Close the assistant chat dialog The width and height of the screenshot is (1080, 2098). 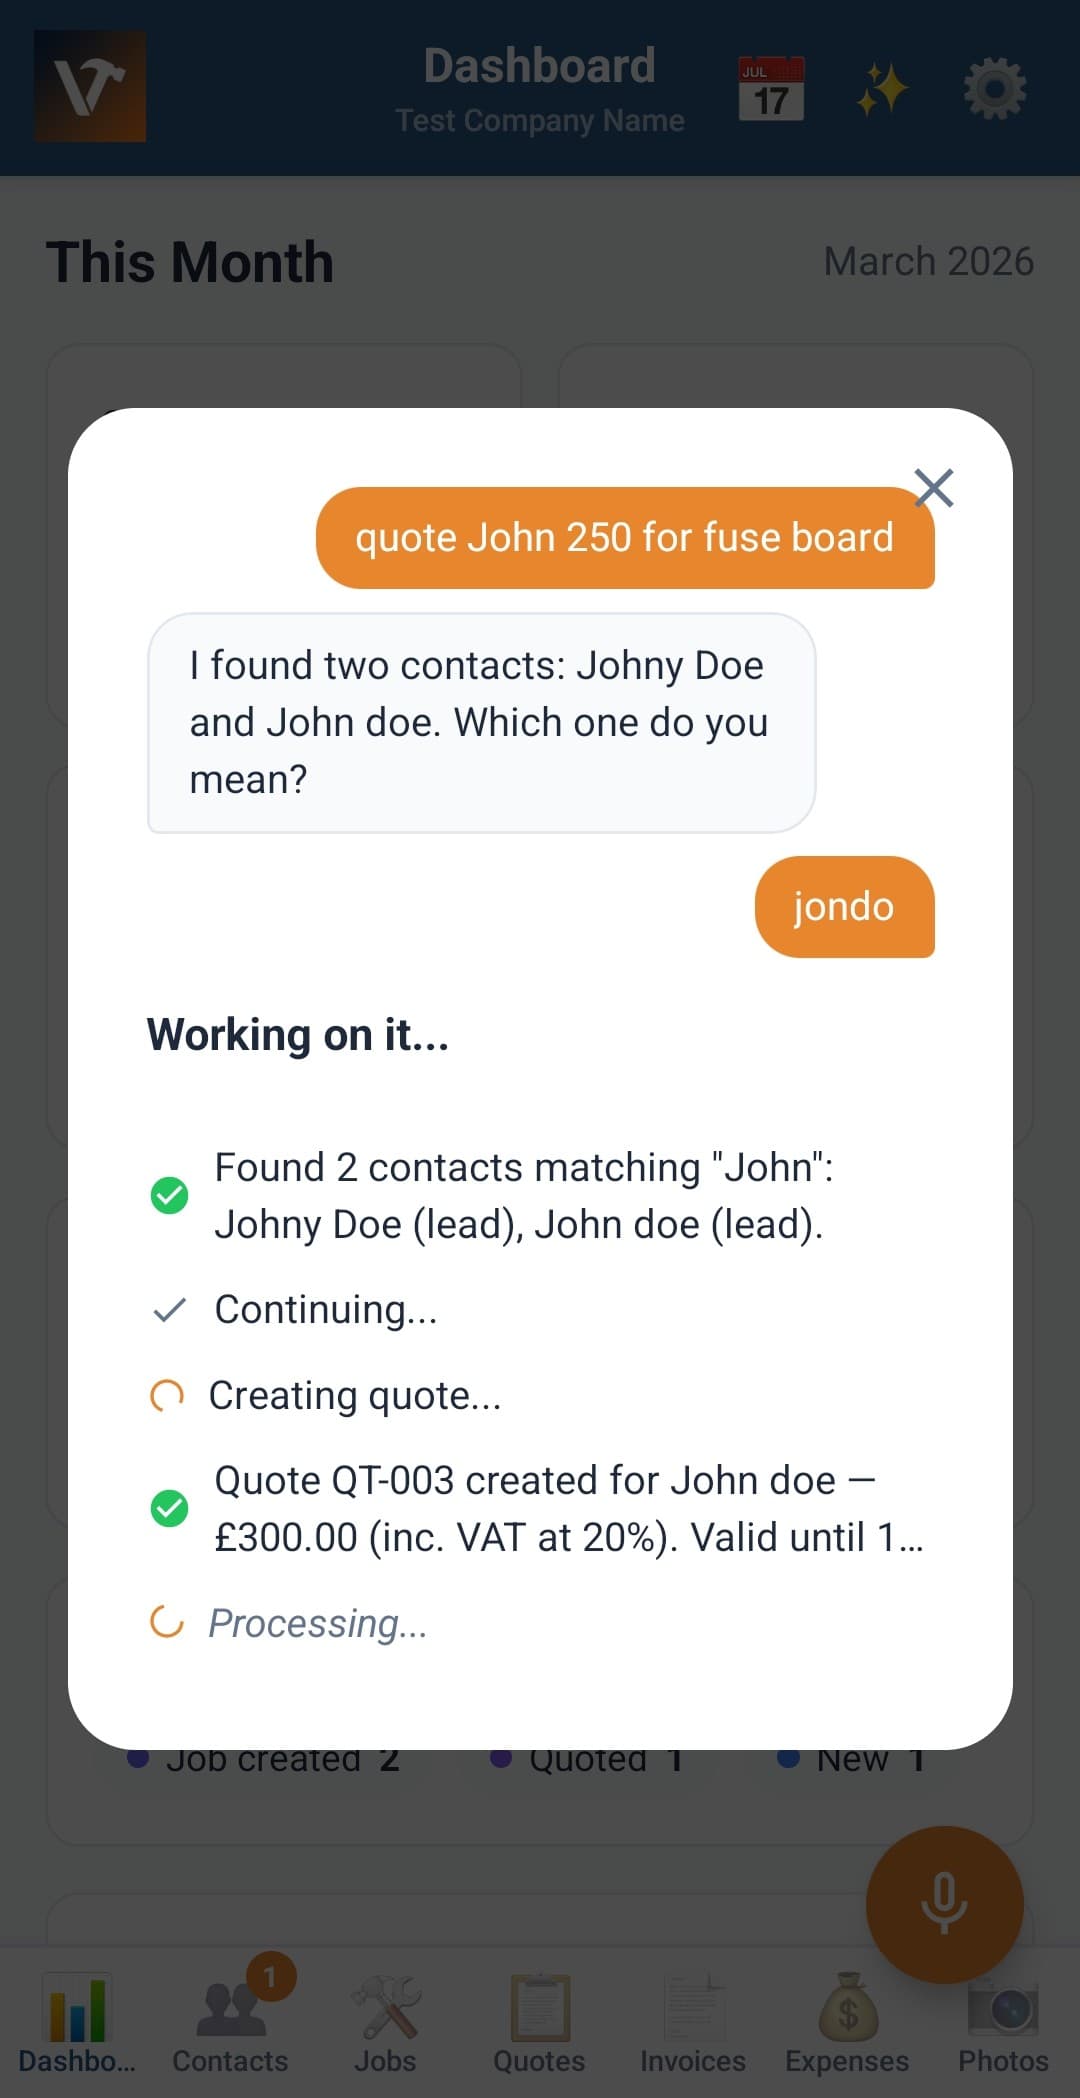[x=934, y=488]
